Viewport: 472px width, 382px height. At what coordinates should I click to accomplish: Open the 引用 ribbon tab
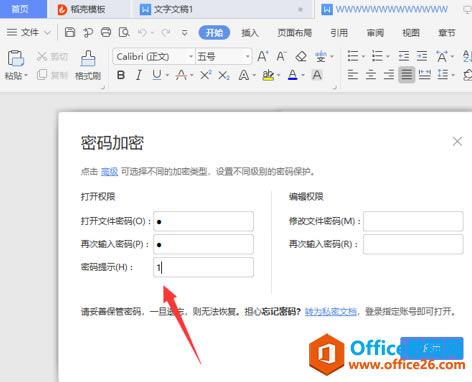click(339, 33)
